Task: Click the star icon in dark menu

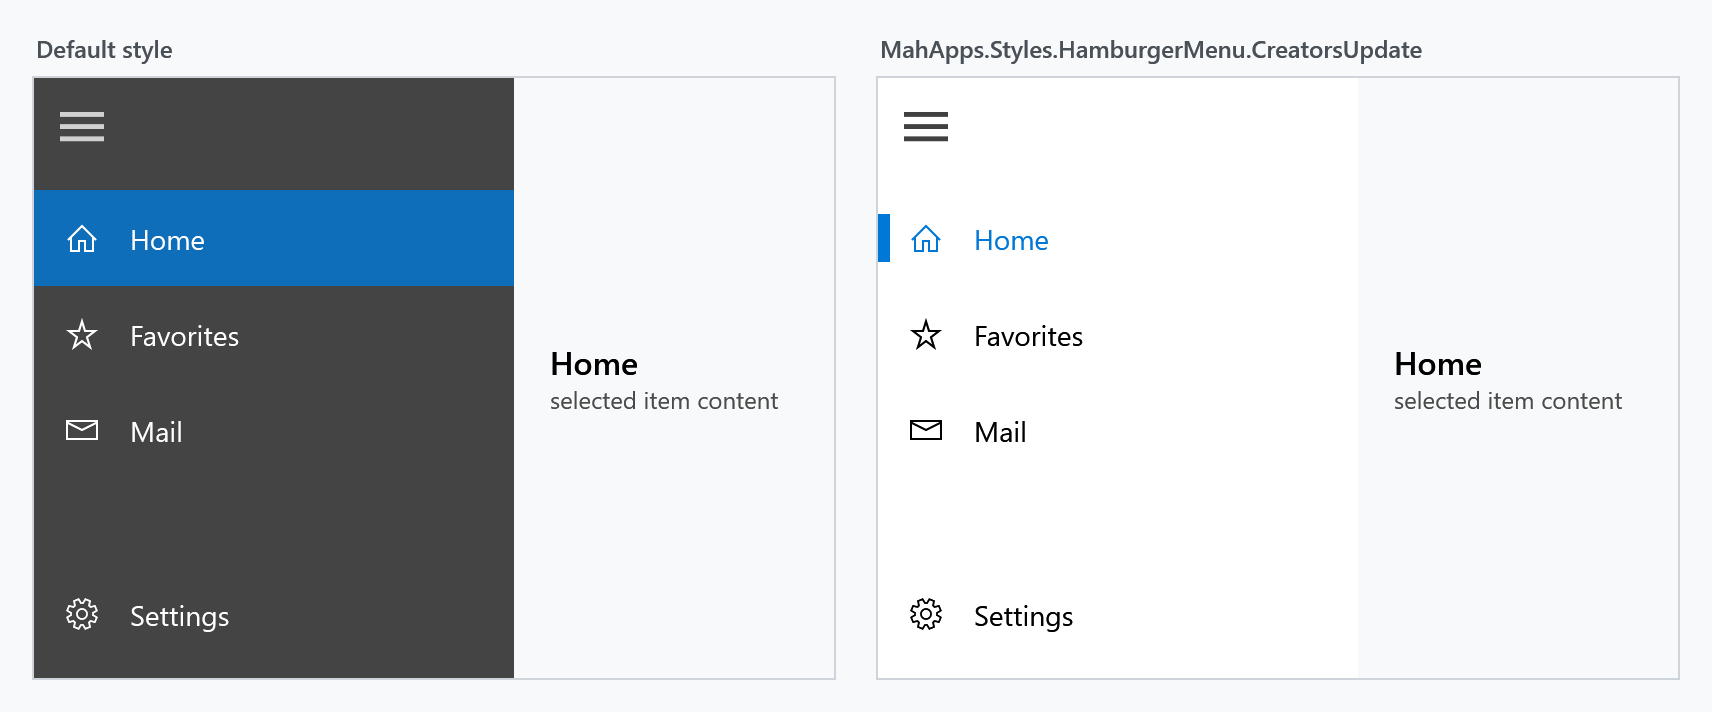Action: click(82, 335)
